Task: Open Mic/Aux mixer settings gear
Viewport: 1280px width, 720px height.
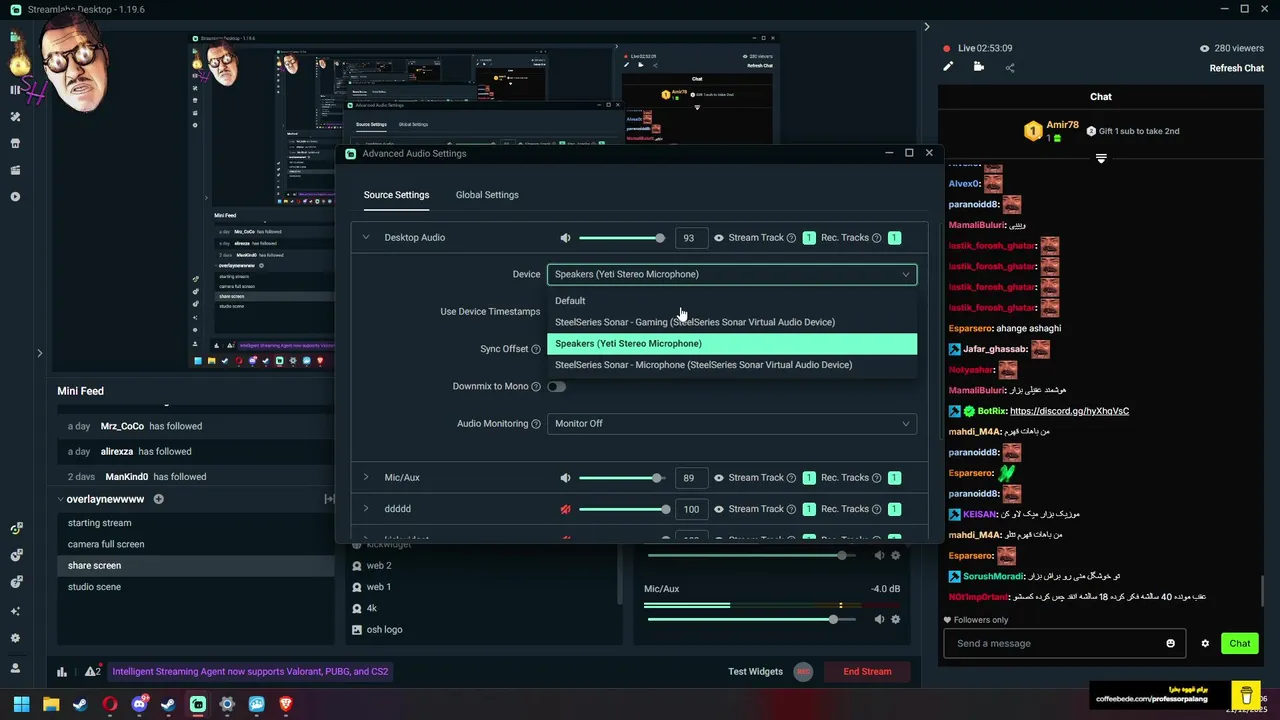Action: click(x=895, y=619)
